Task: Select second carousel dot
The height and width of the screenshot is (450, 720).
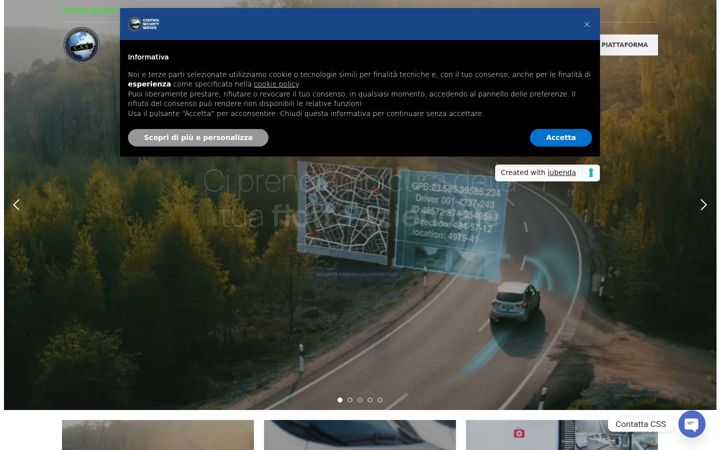Action: [350, 399]
